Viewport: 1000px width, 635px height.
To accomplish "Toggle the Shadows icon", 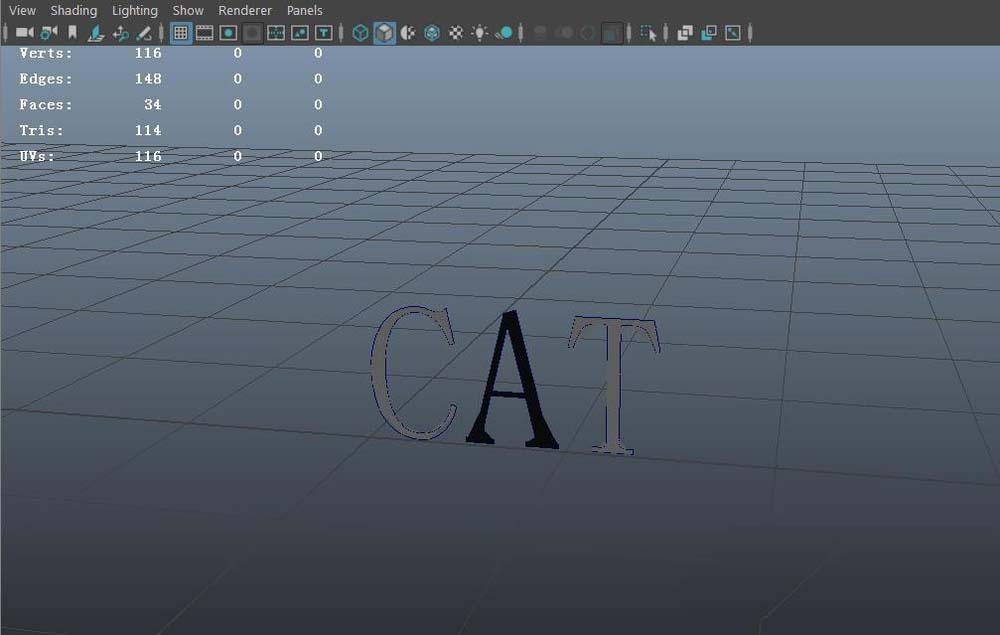I will pos(503,33).
